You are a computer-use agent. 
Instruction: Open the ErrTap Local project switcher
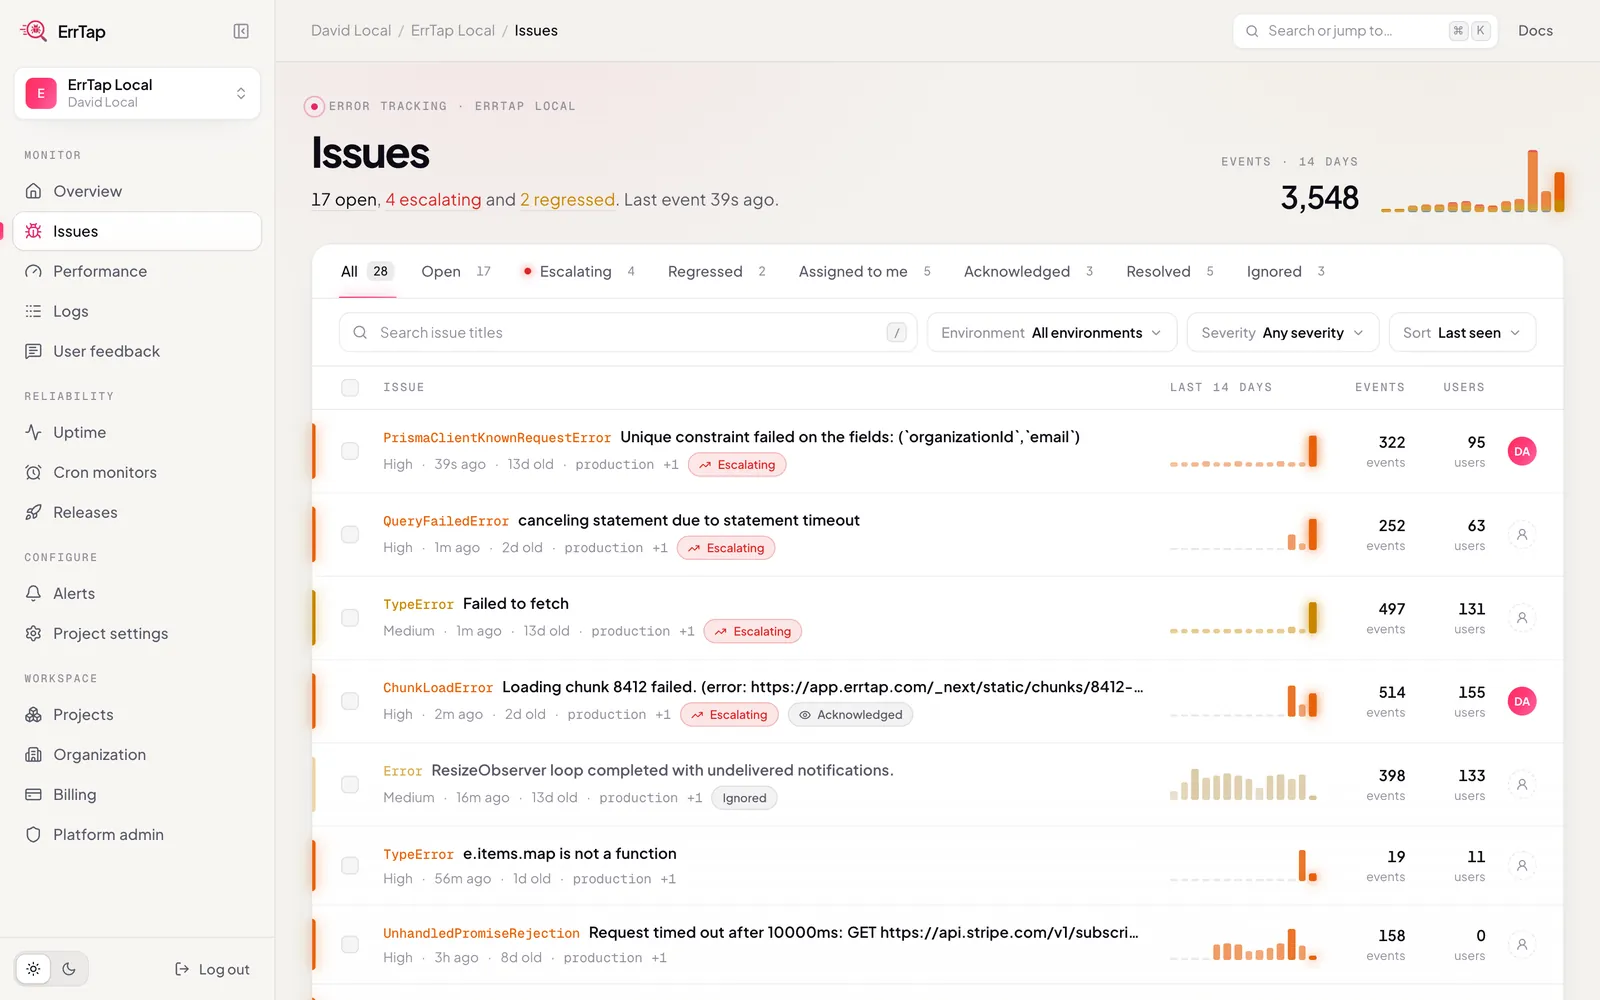137,93
